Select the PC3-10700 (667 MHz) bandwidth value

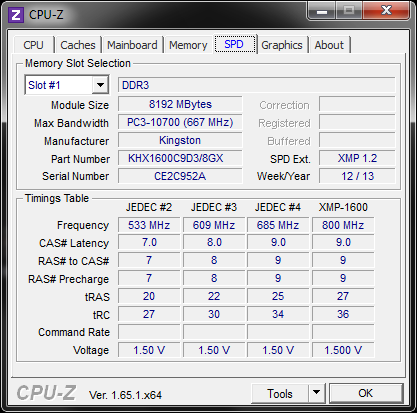[x=180, y=122]
